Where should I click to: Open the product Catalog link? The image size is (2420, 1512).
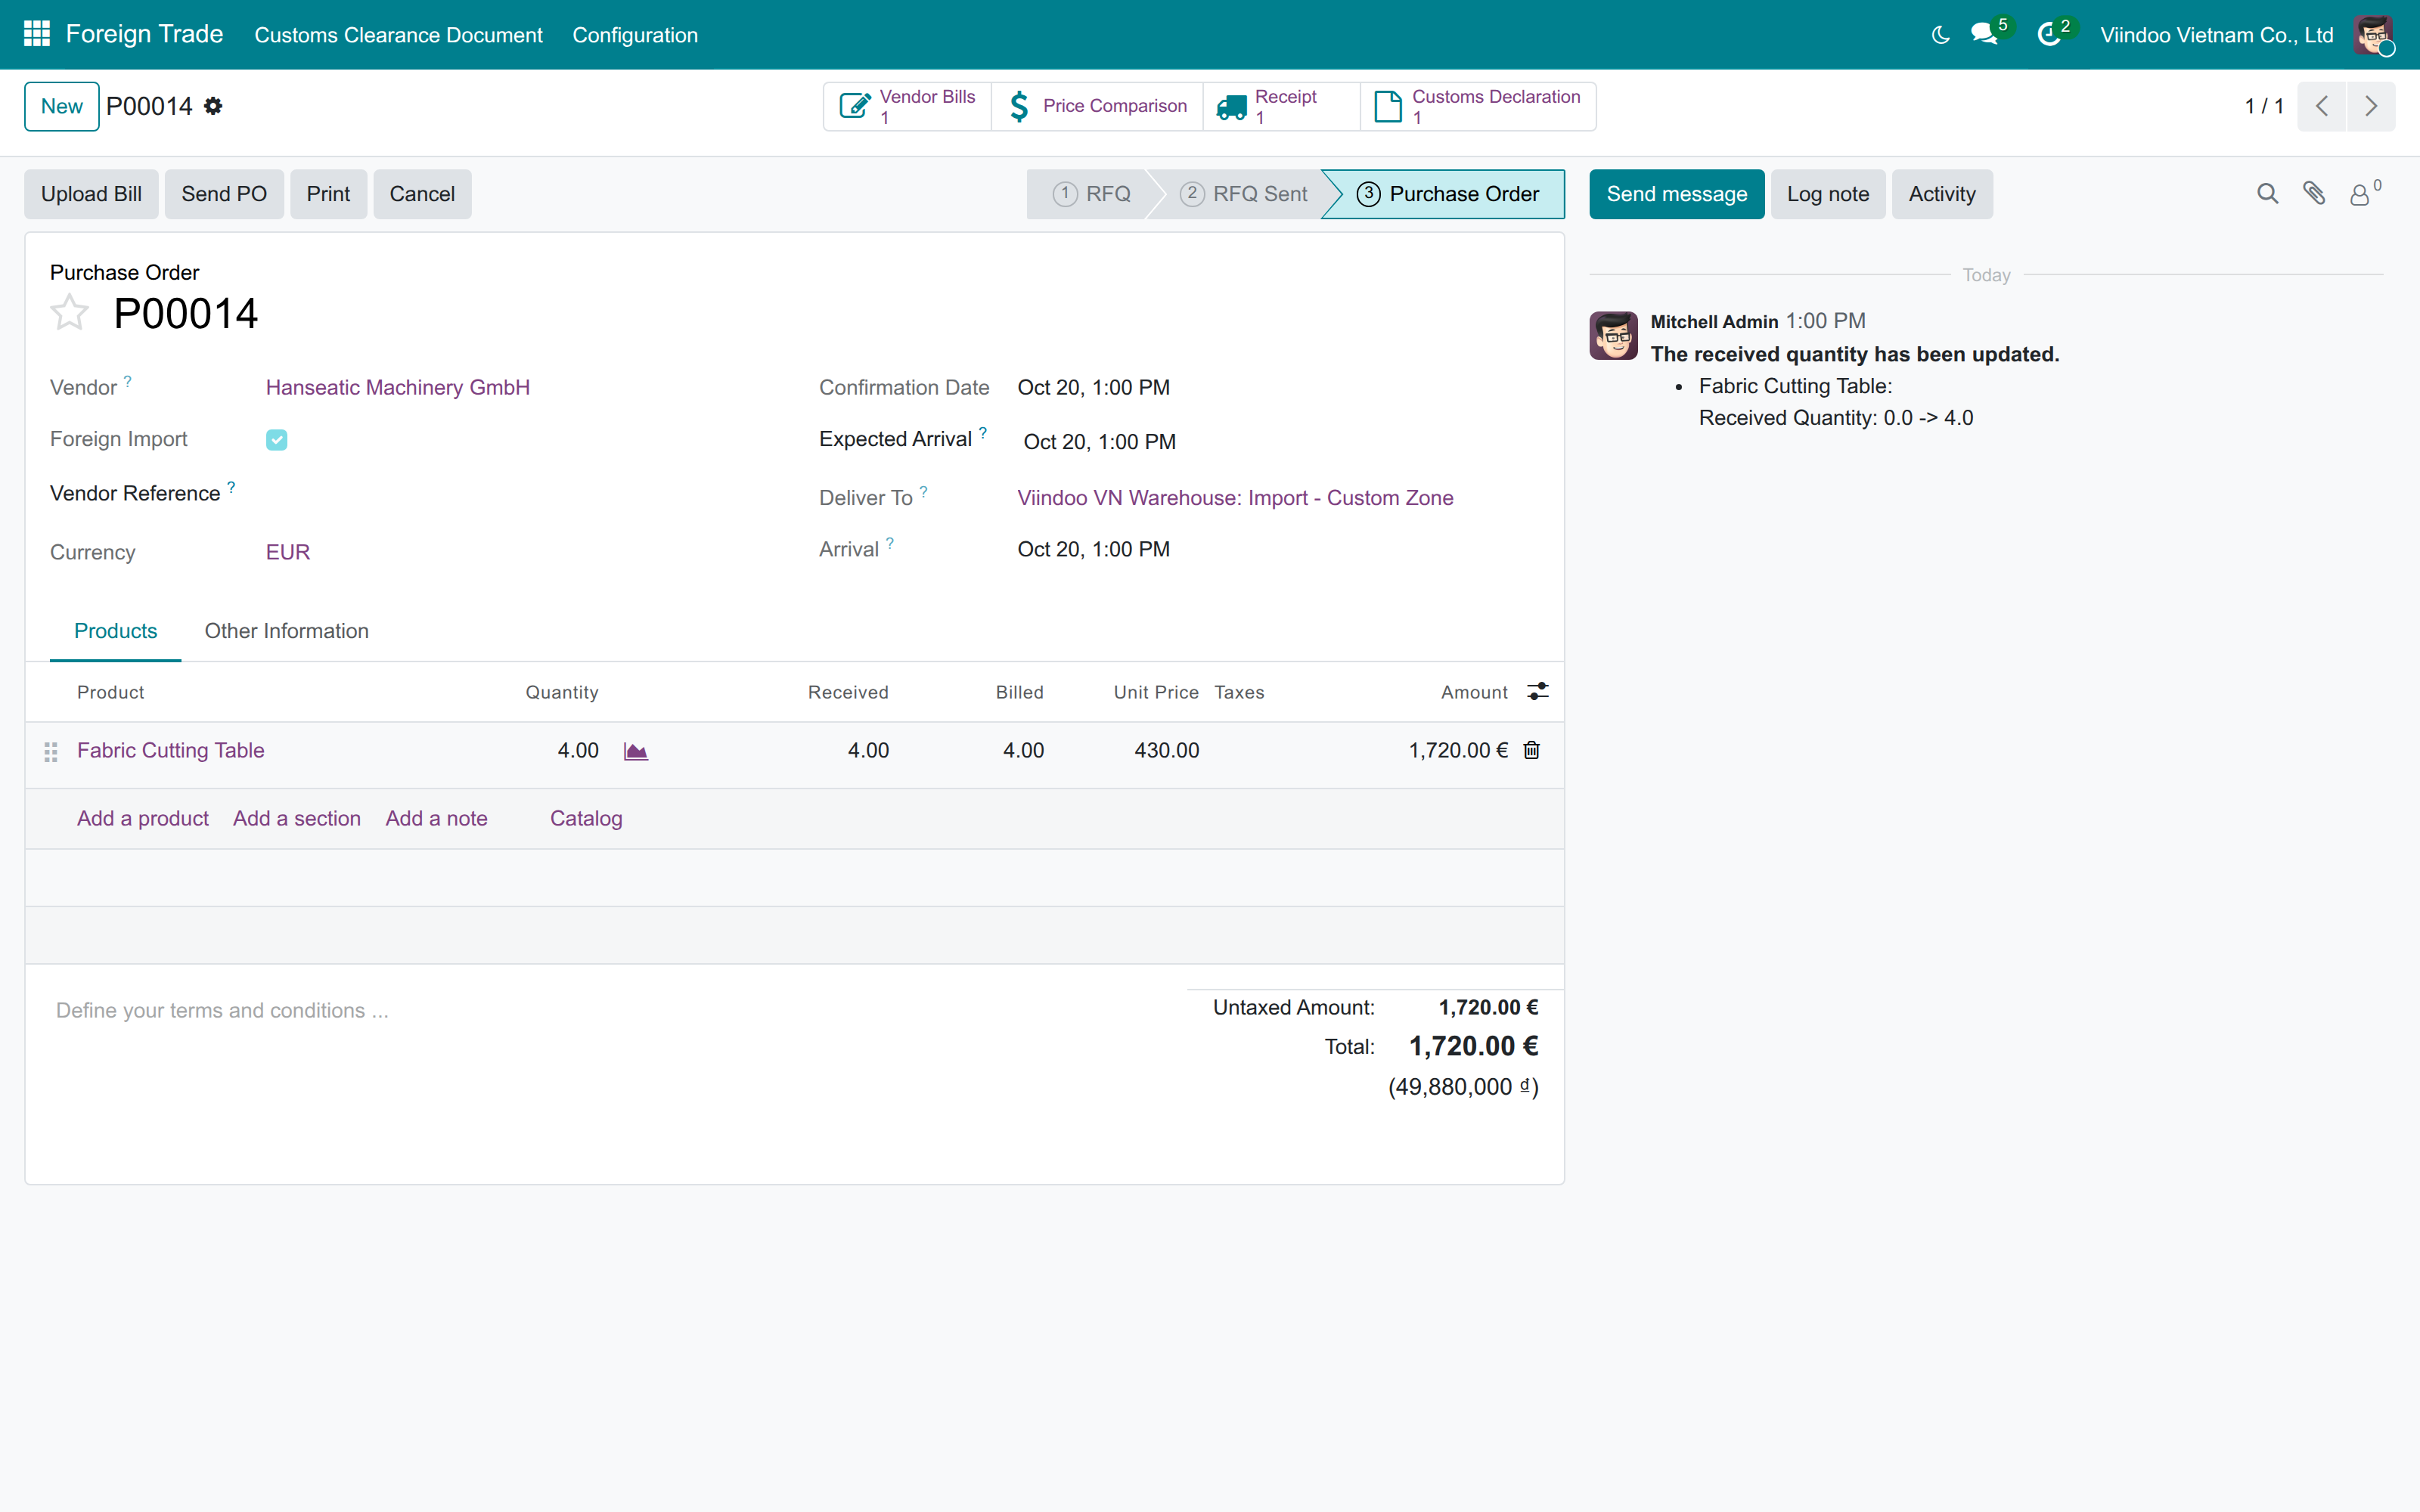coord(586,819)
